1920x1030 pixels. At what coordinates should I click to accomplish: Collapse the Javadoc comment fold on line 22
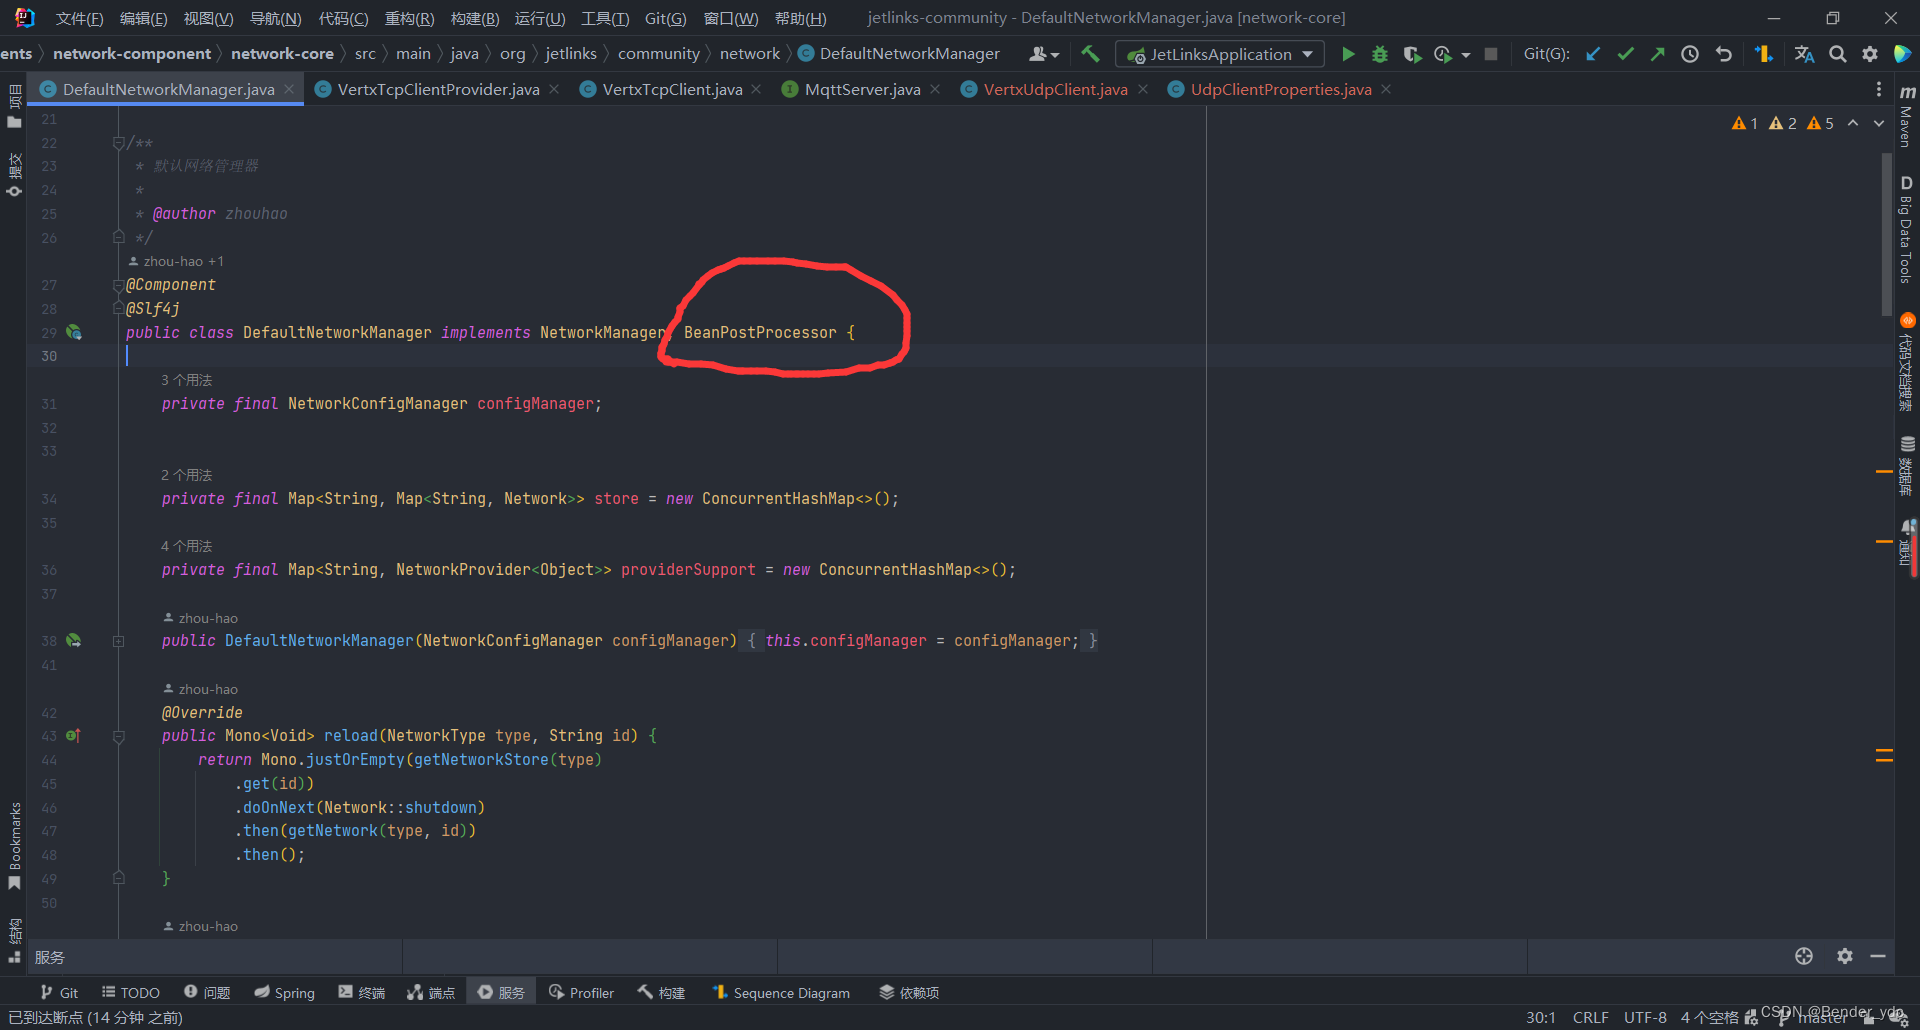click(x=118, y=143)
